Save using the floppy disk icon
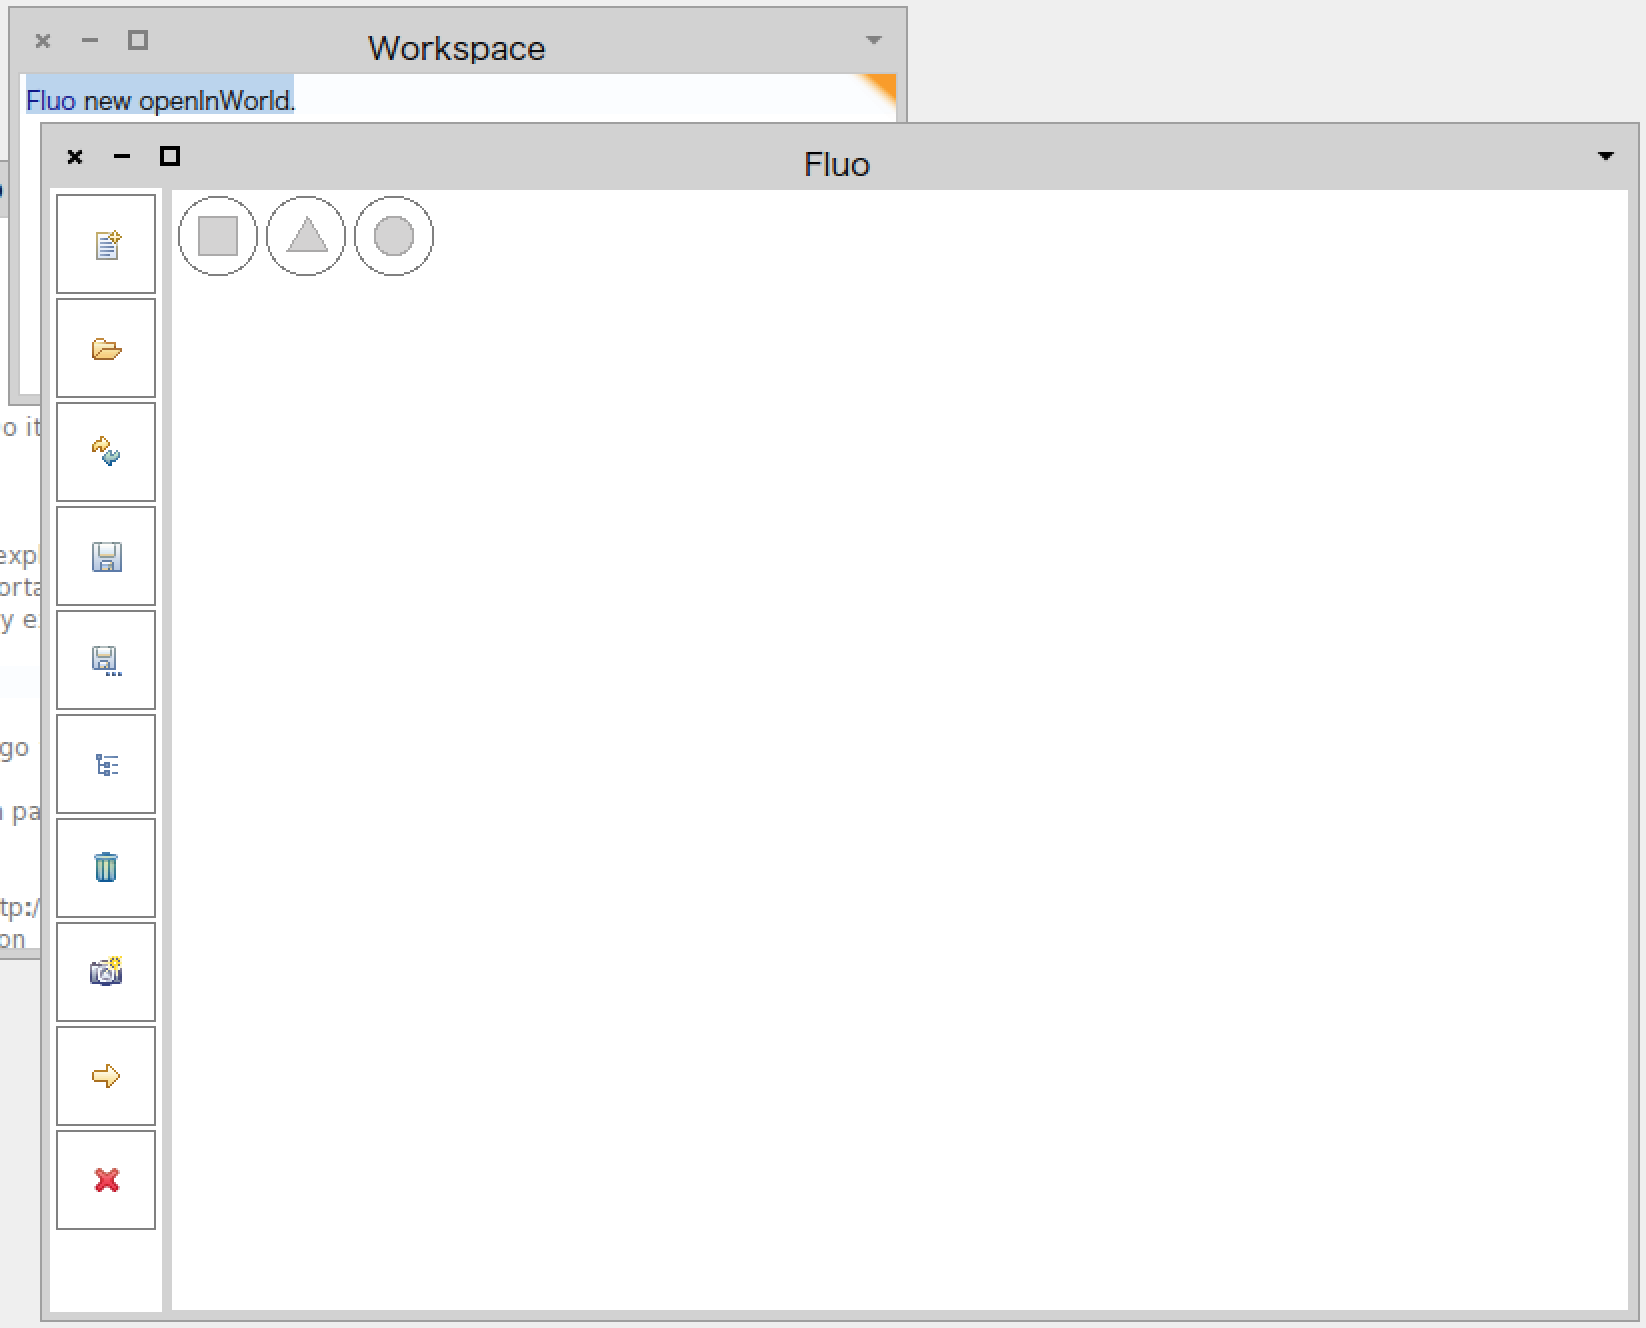The width and height of the screenshot is (1646, 1328). pos(106,556)
